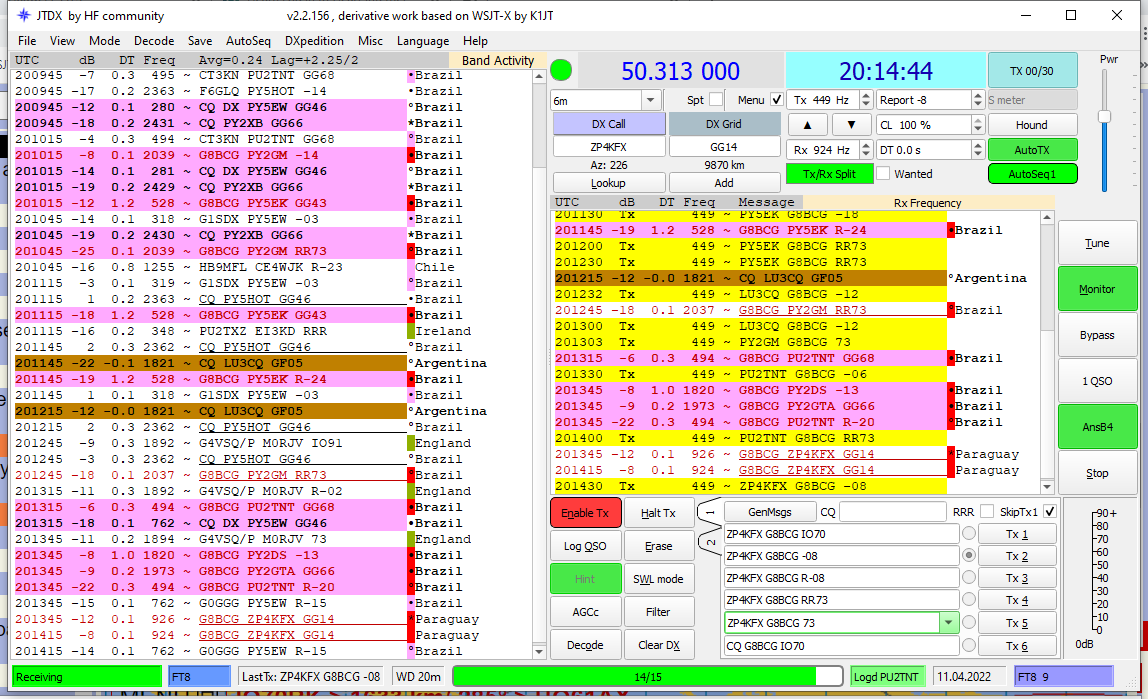Toggle the Hound button
This screenshot has width=1148, height=699.
tap(1032, 124)
